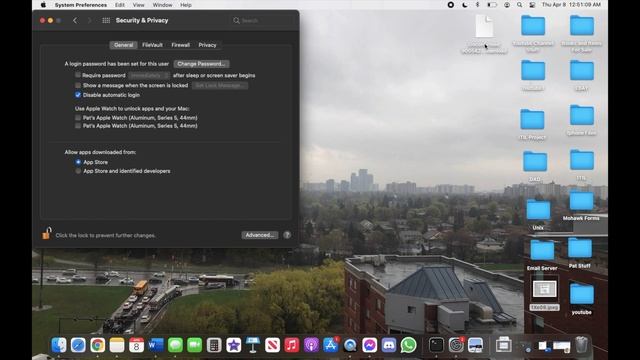Open WhatsApp from the Dock
The height and width of the screenshot is (360, 640).
tap(408, 345)
